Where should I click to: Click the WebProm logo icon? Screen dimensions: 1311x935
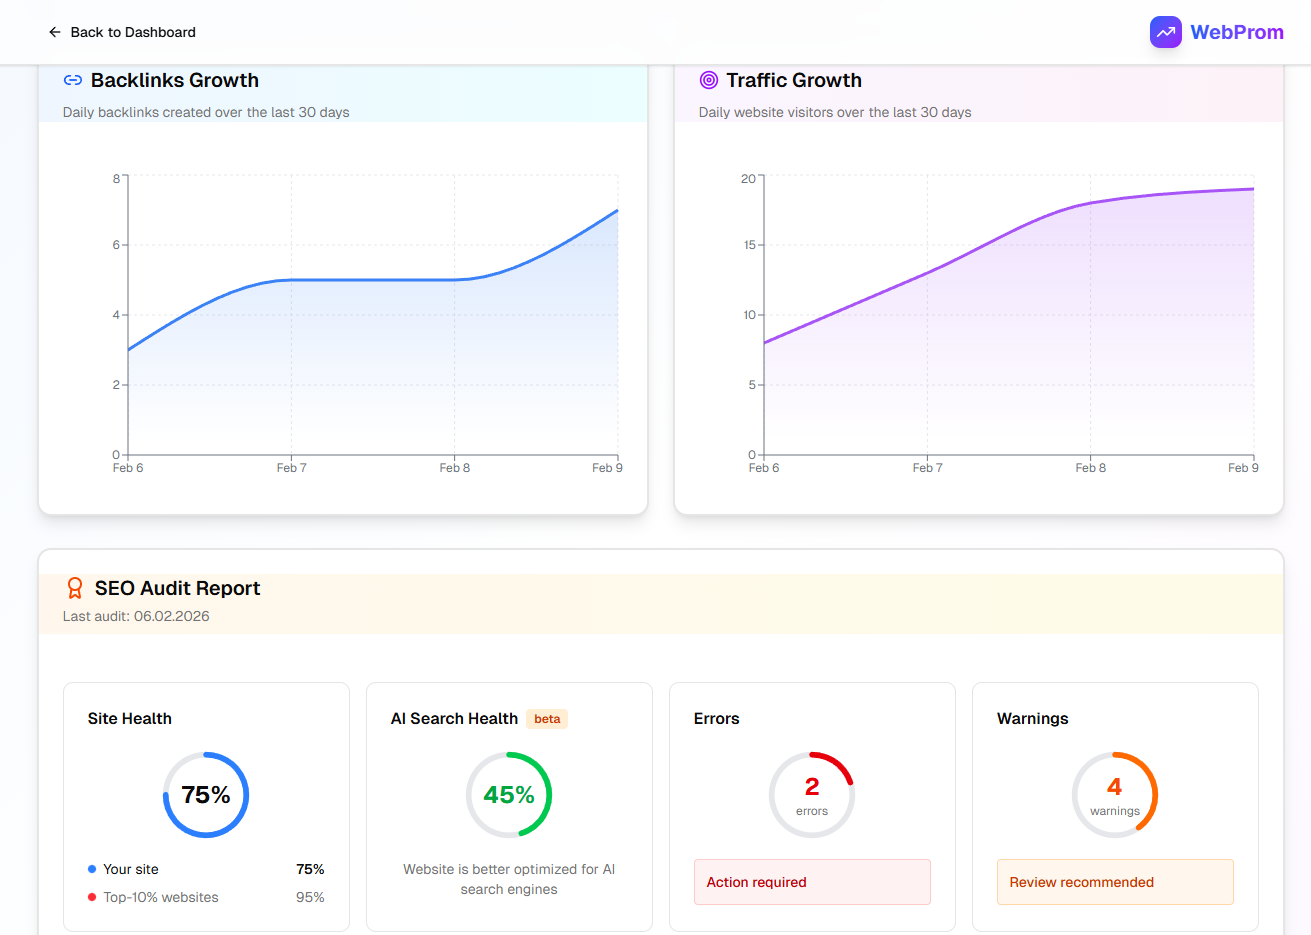pyautogui.click(x=1165, y=32)
